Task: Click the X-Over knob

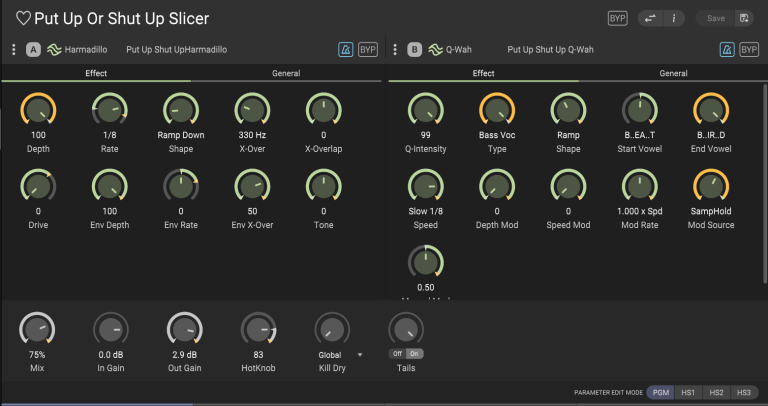Action: pyautogui.click(x=252, y=110)
